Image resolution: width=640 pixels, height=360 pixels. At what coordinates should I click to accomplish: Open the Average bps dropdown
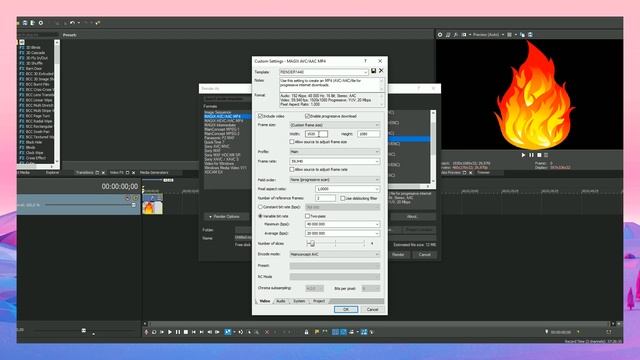coord(342,233)
